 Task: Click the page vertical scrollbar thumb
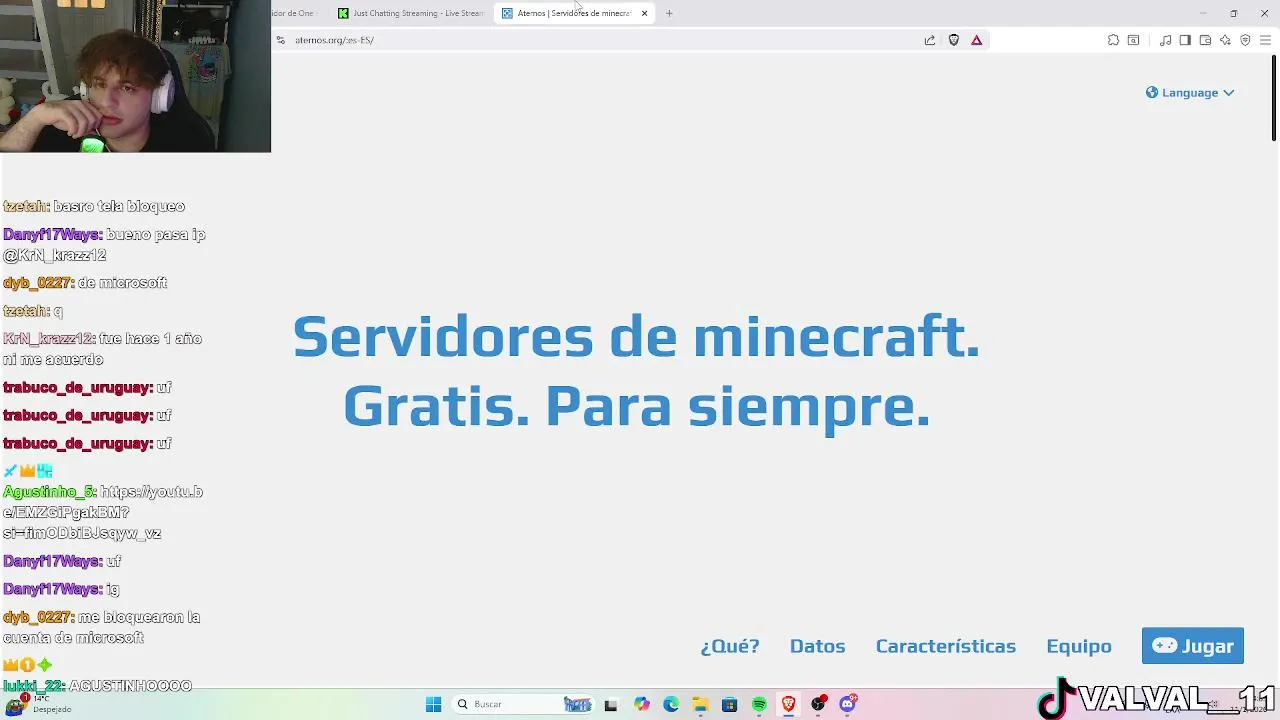1274,98
